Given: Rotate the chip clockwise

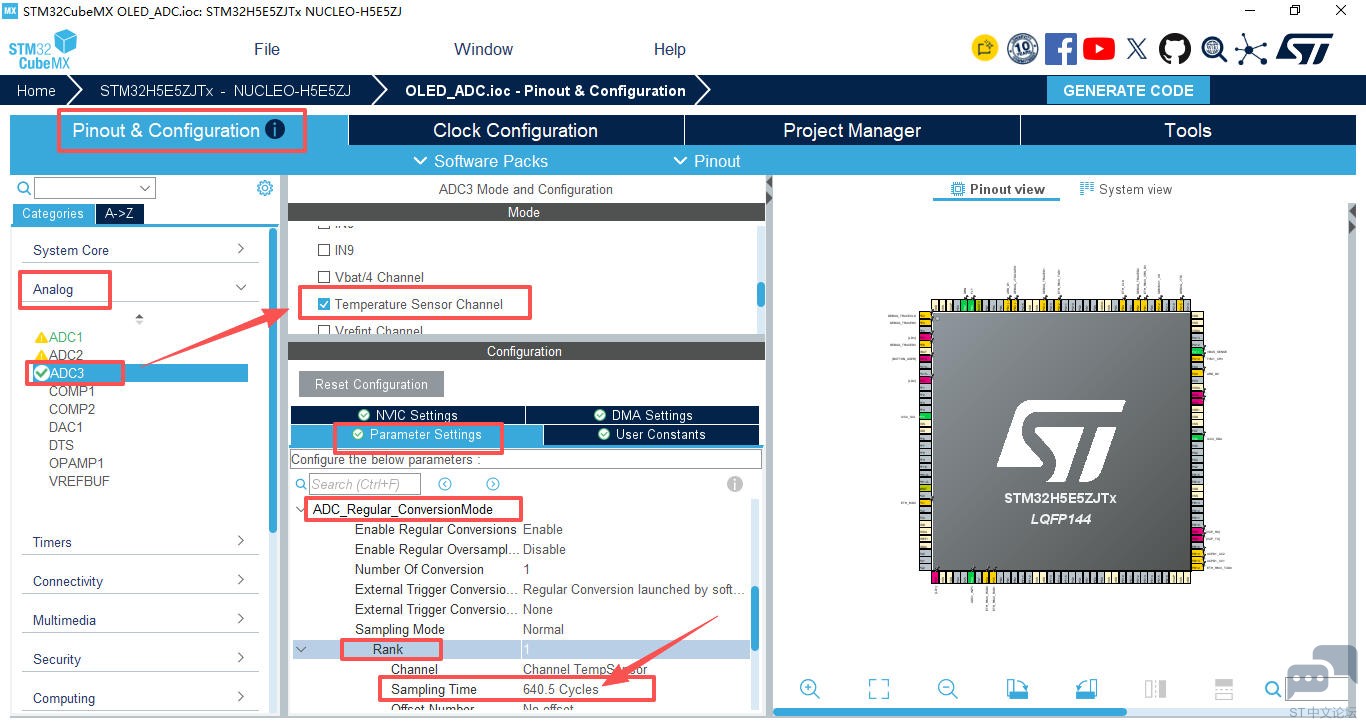Looking at the screenshot, I should point(1017,689).
